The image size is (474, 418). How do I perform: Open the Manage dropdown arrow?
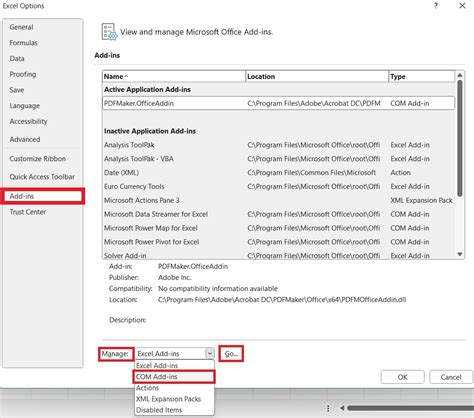tap(209, 353)
